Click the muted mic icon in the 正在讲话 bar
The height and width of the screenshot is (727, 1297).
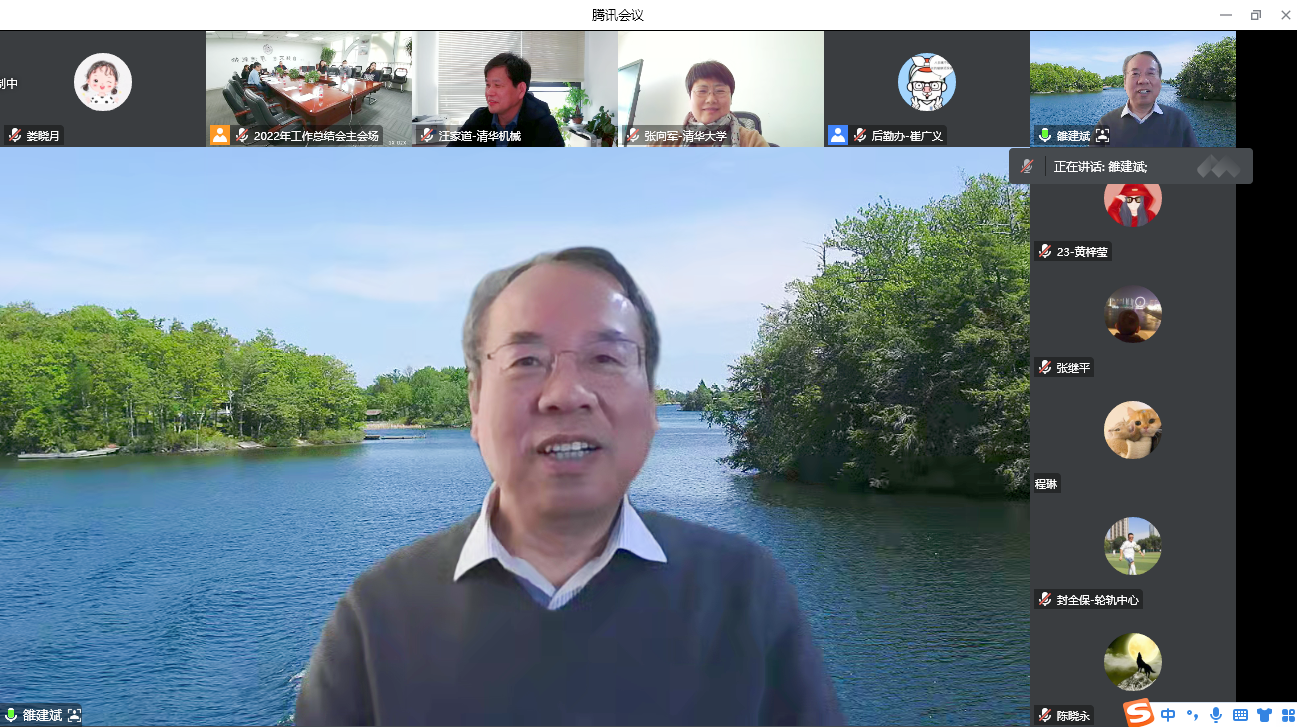[x=1027, y=167]
